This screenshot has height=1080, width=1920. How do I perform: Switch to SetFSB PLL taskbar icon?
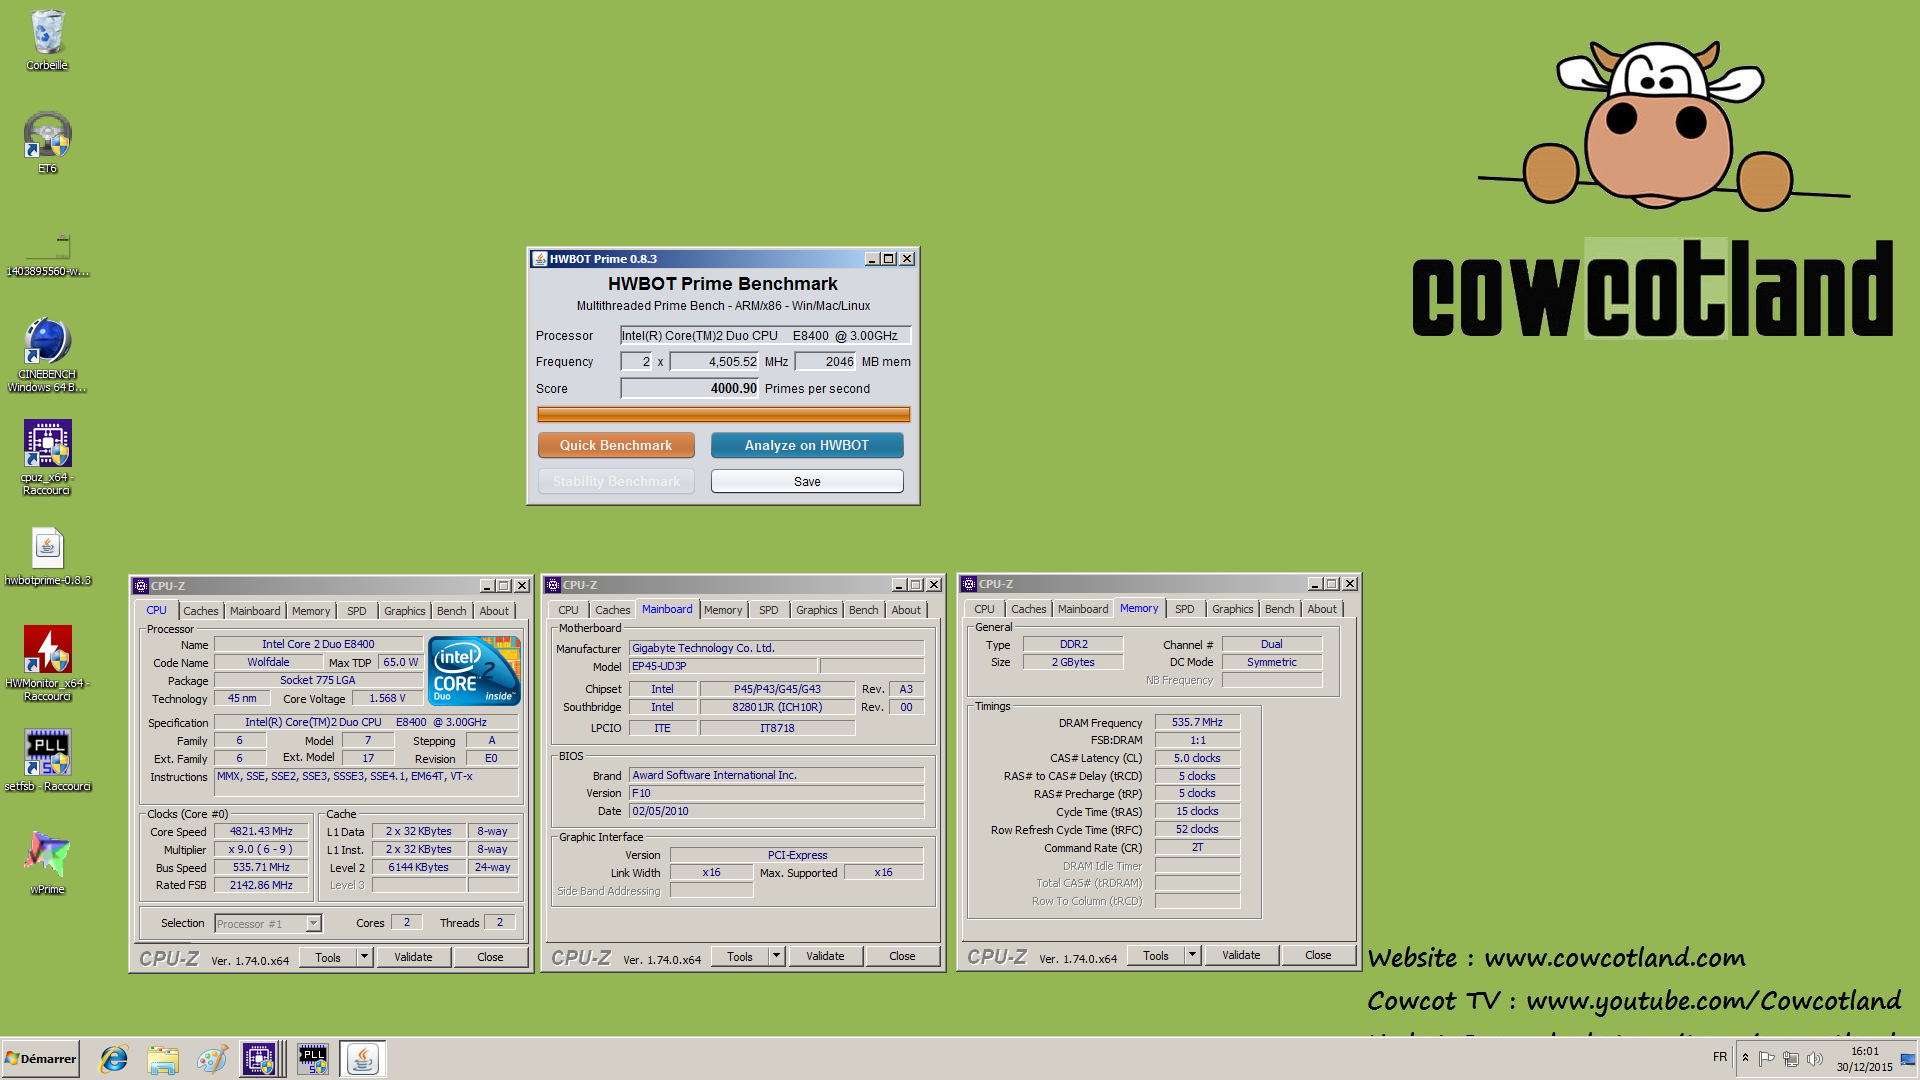313,1059
